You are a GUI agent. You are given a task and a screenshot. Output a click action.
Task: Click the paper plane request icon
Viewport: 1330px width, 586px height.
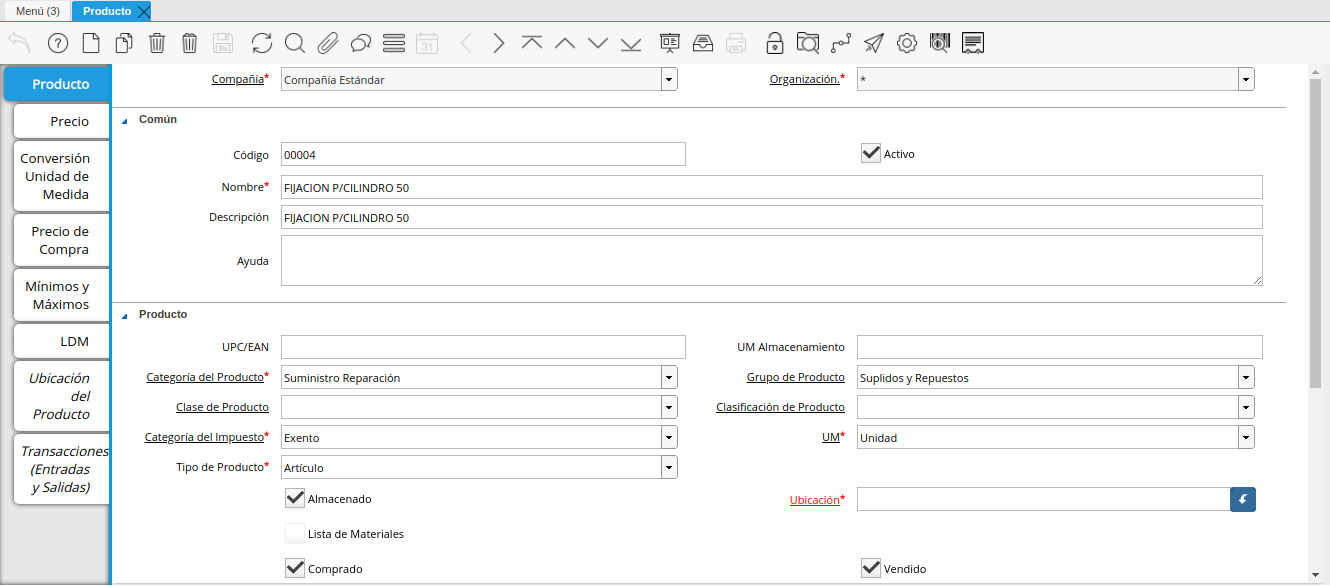click(874, 43)
